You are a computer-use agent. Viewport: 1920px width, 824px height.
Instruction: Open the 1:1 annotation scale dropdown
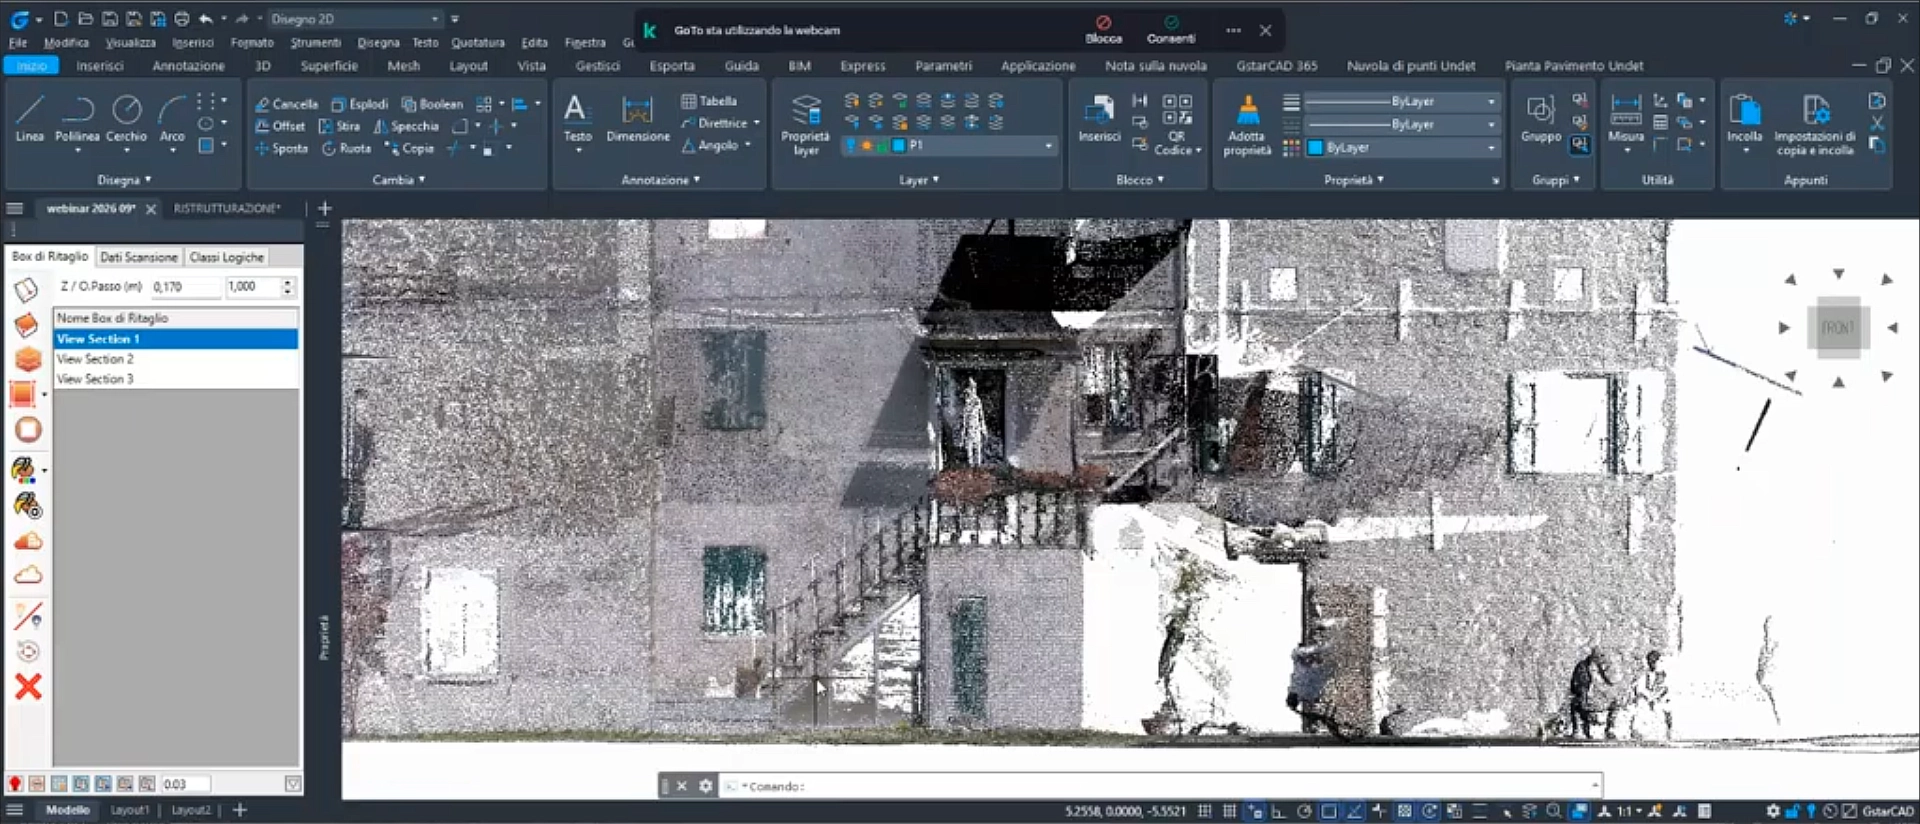click(1629, 811)
